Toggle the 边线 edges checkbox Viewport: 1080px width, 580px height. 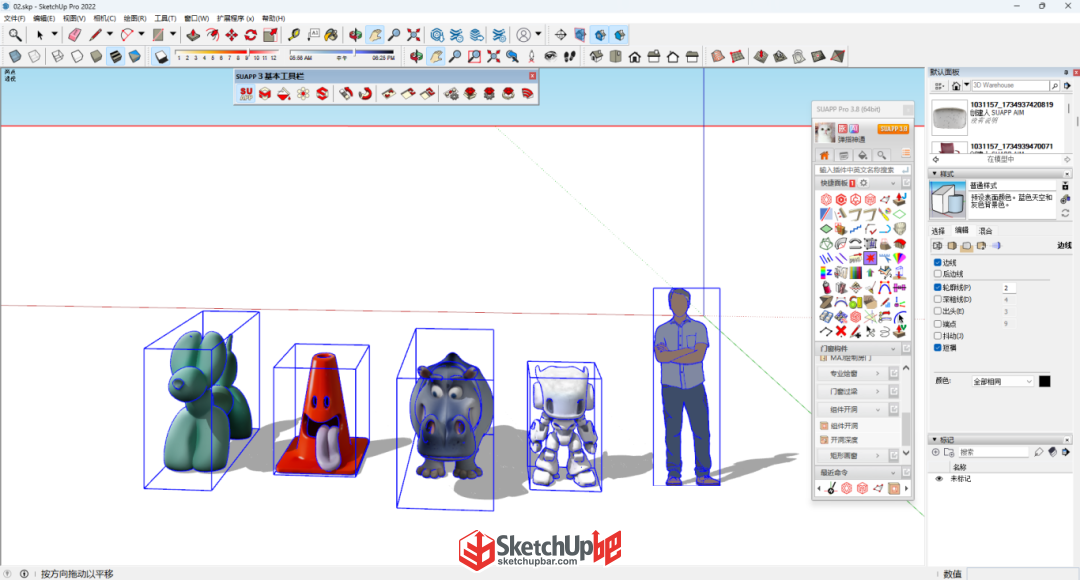[937, 262]
